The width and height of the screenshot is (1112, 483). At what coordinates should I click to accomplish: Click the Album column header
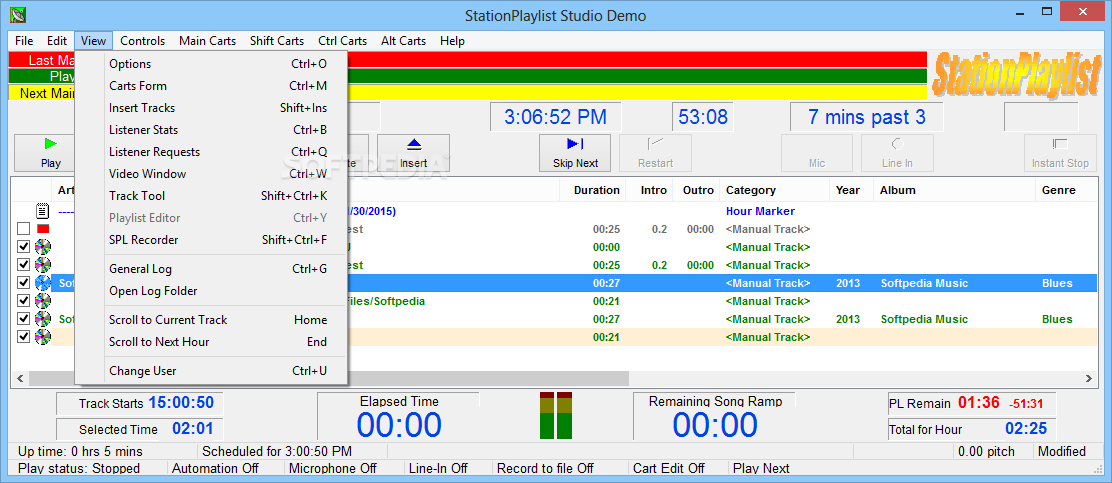(955, 190)
